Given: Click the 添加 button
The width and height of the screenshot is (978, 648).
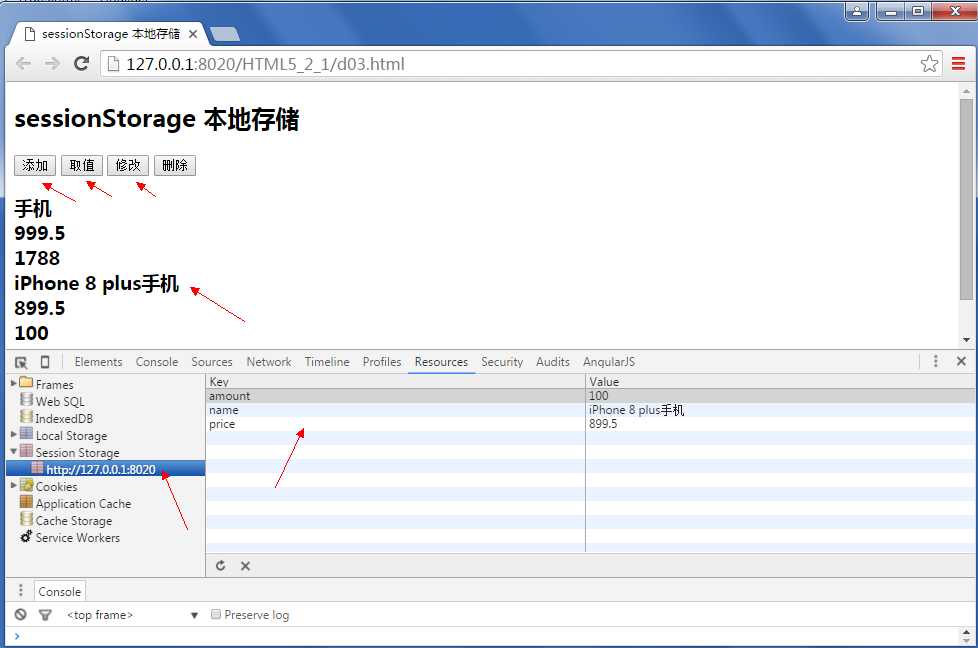Looking at the screenshot, I should [35, 165].
